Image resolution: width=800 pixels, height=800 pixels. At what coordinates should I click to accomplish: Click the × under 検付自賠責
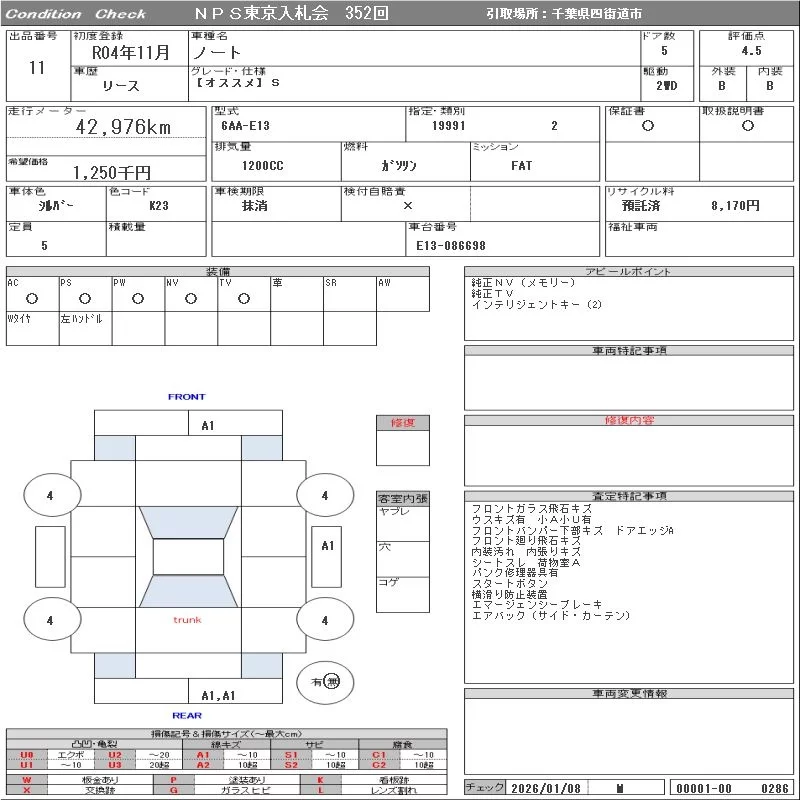tap(408, 206)
